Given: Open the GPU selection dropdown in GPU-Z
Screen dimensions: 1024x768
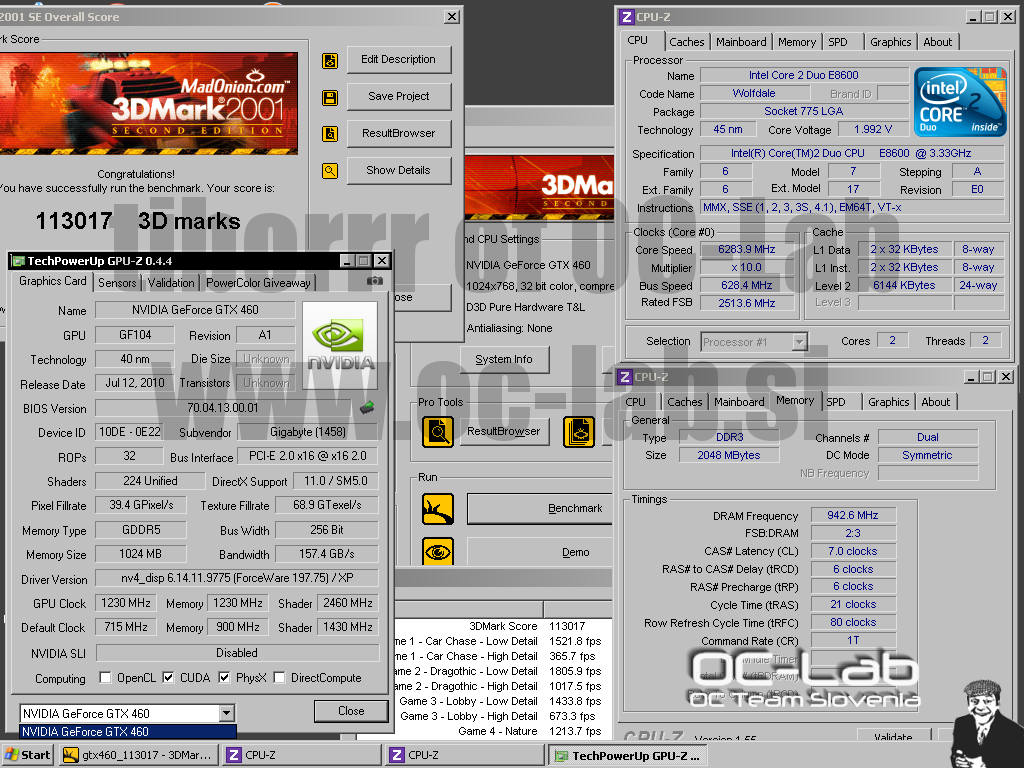Looking at the screenshot, I should pos(227,713).
